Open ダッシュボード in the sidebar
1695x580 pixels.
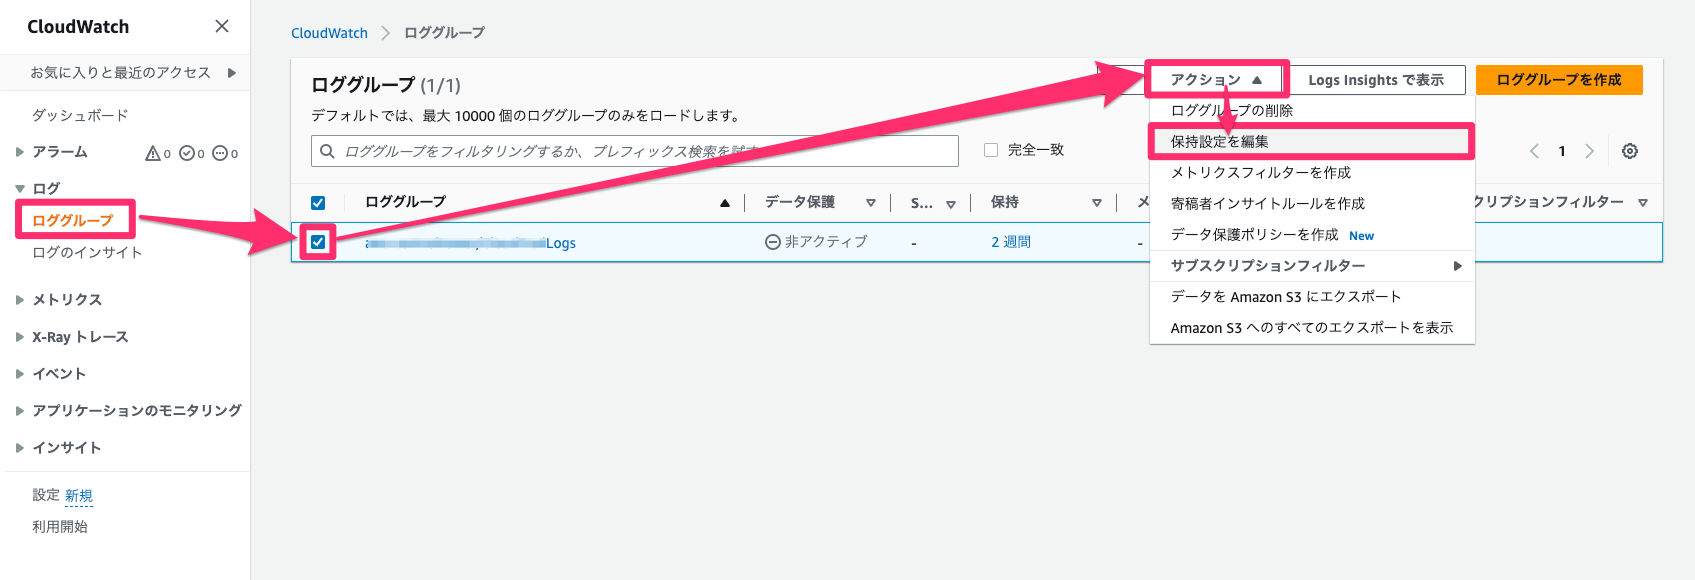pos(80,115)
